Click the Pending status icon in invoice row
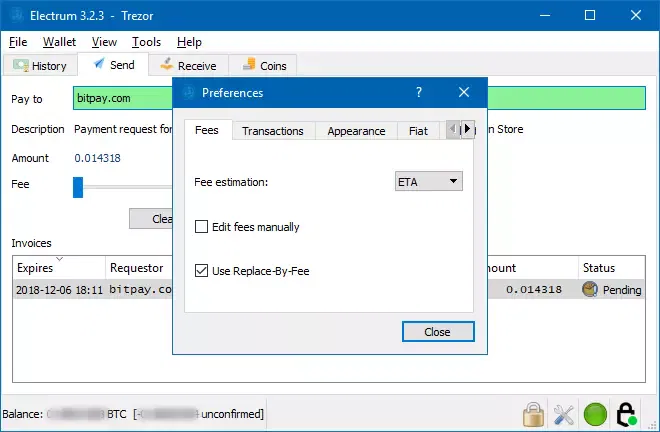 click(590, 289)
